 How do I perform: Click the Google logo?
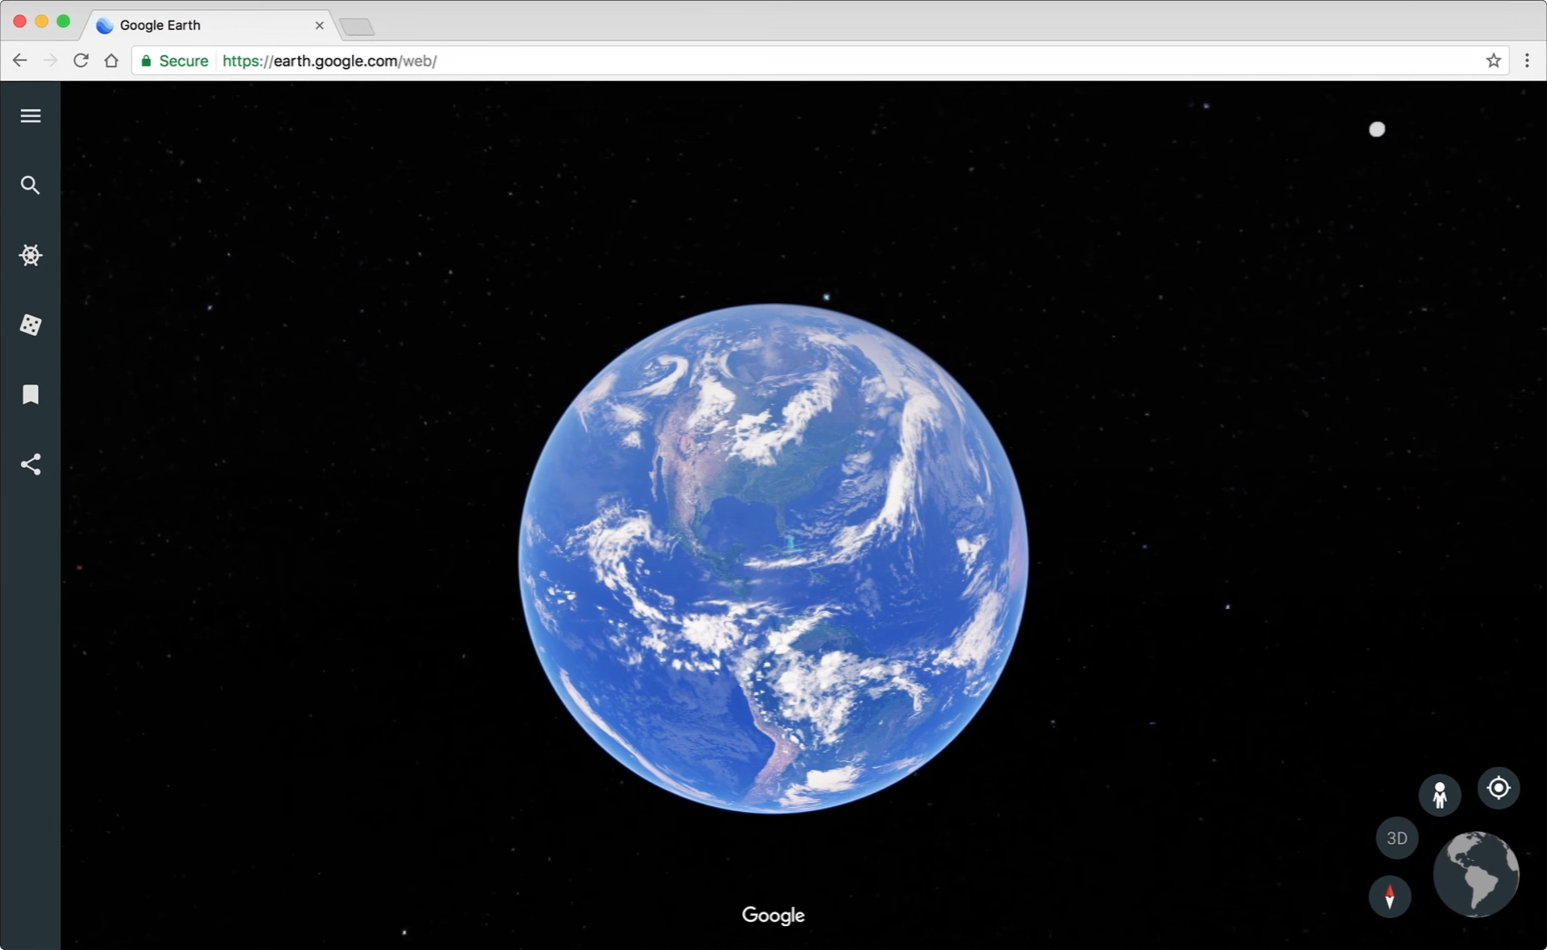pos(772,914)
